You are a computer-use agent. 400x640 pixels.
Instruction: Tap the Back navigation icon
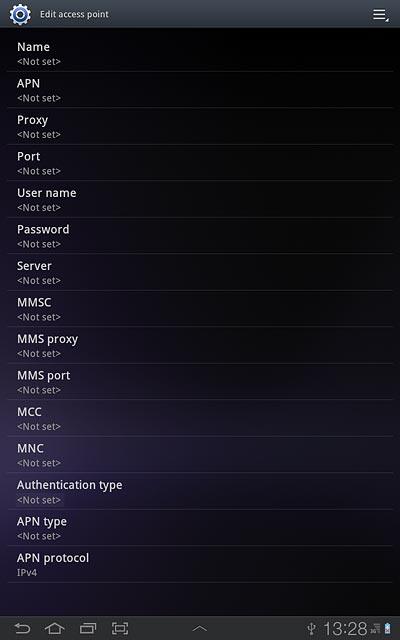[x=22, y=628]
